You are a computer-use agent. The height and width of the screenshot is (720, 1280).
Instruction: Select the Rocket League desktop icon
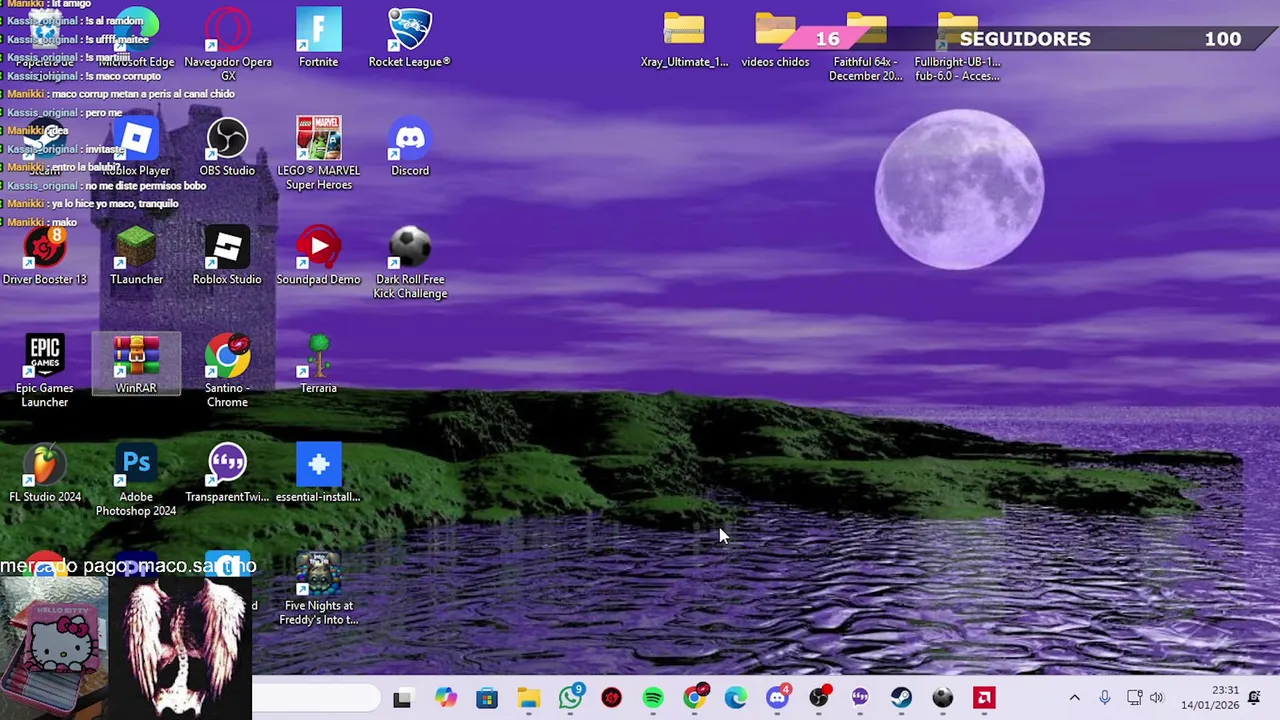click(x=410, y=40)
